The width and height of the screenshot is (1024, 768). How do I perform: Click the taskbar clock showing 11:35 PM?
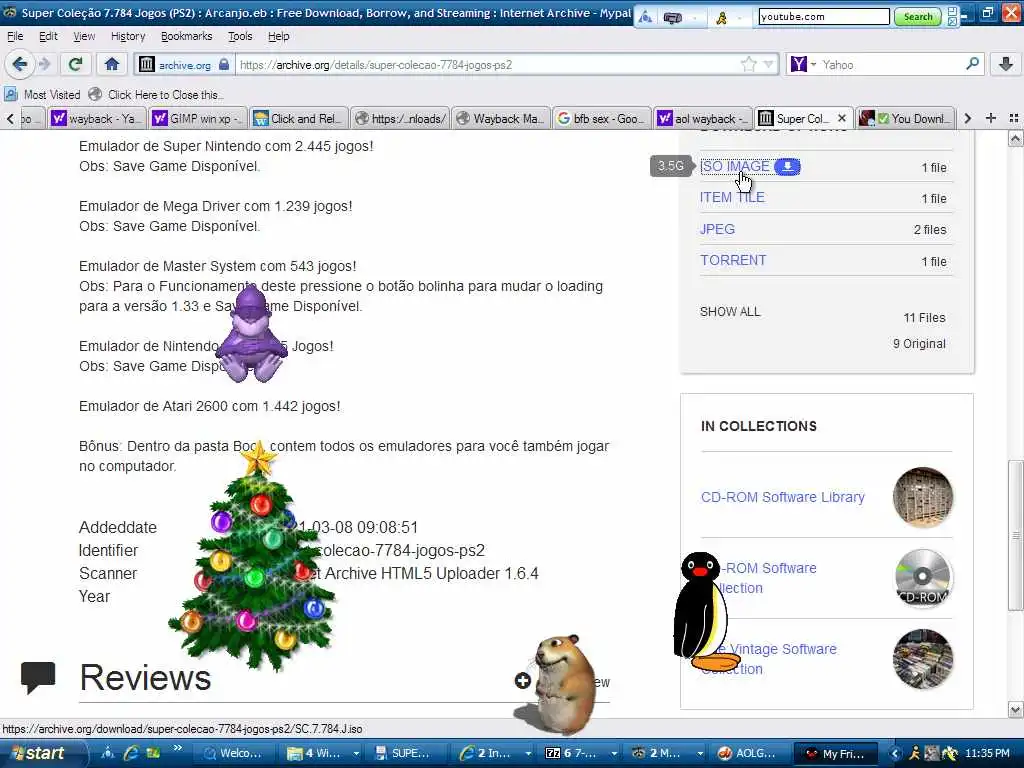pyautogui.click(x=987, y=754)
